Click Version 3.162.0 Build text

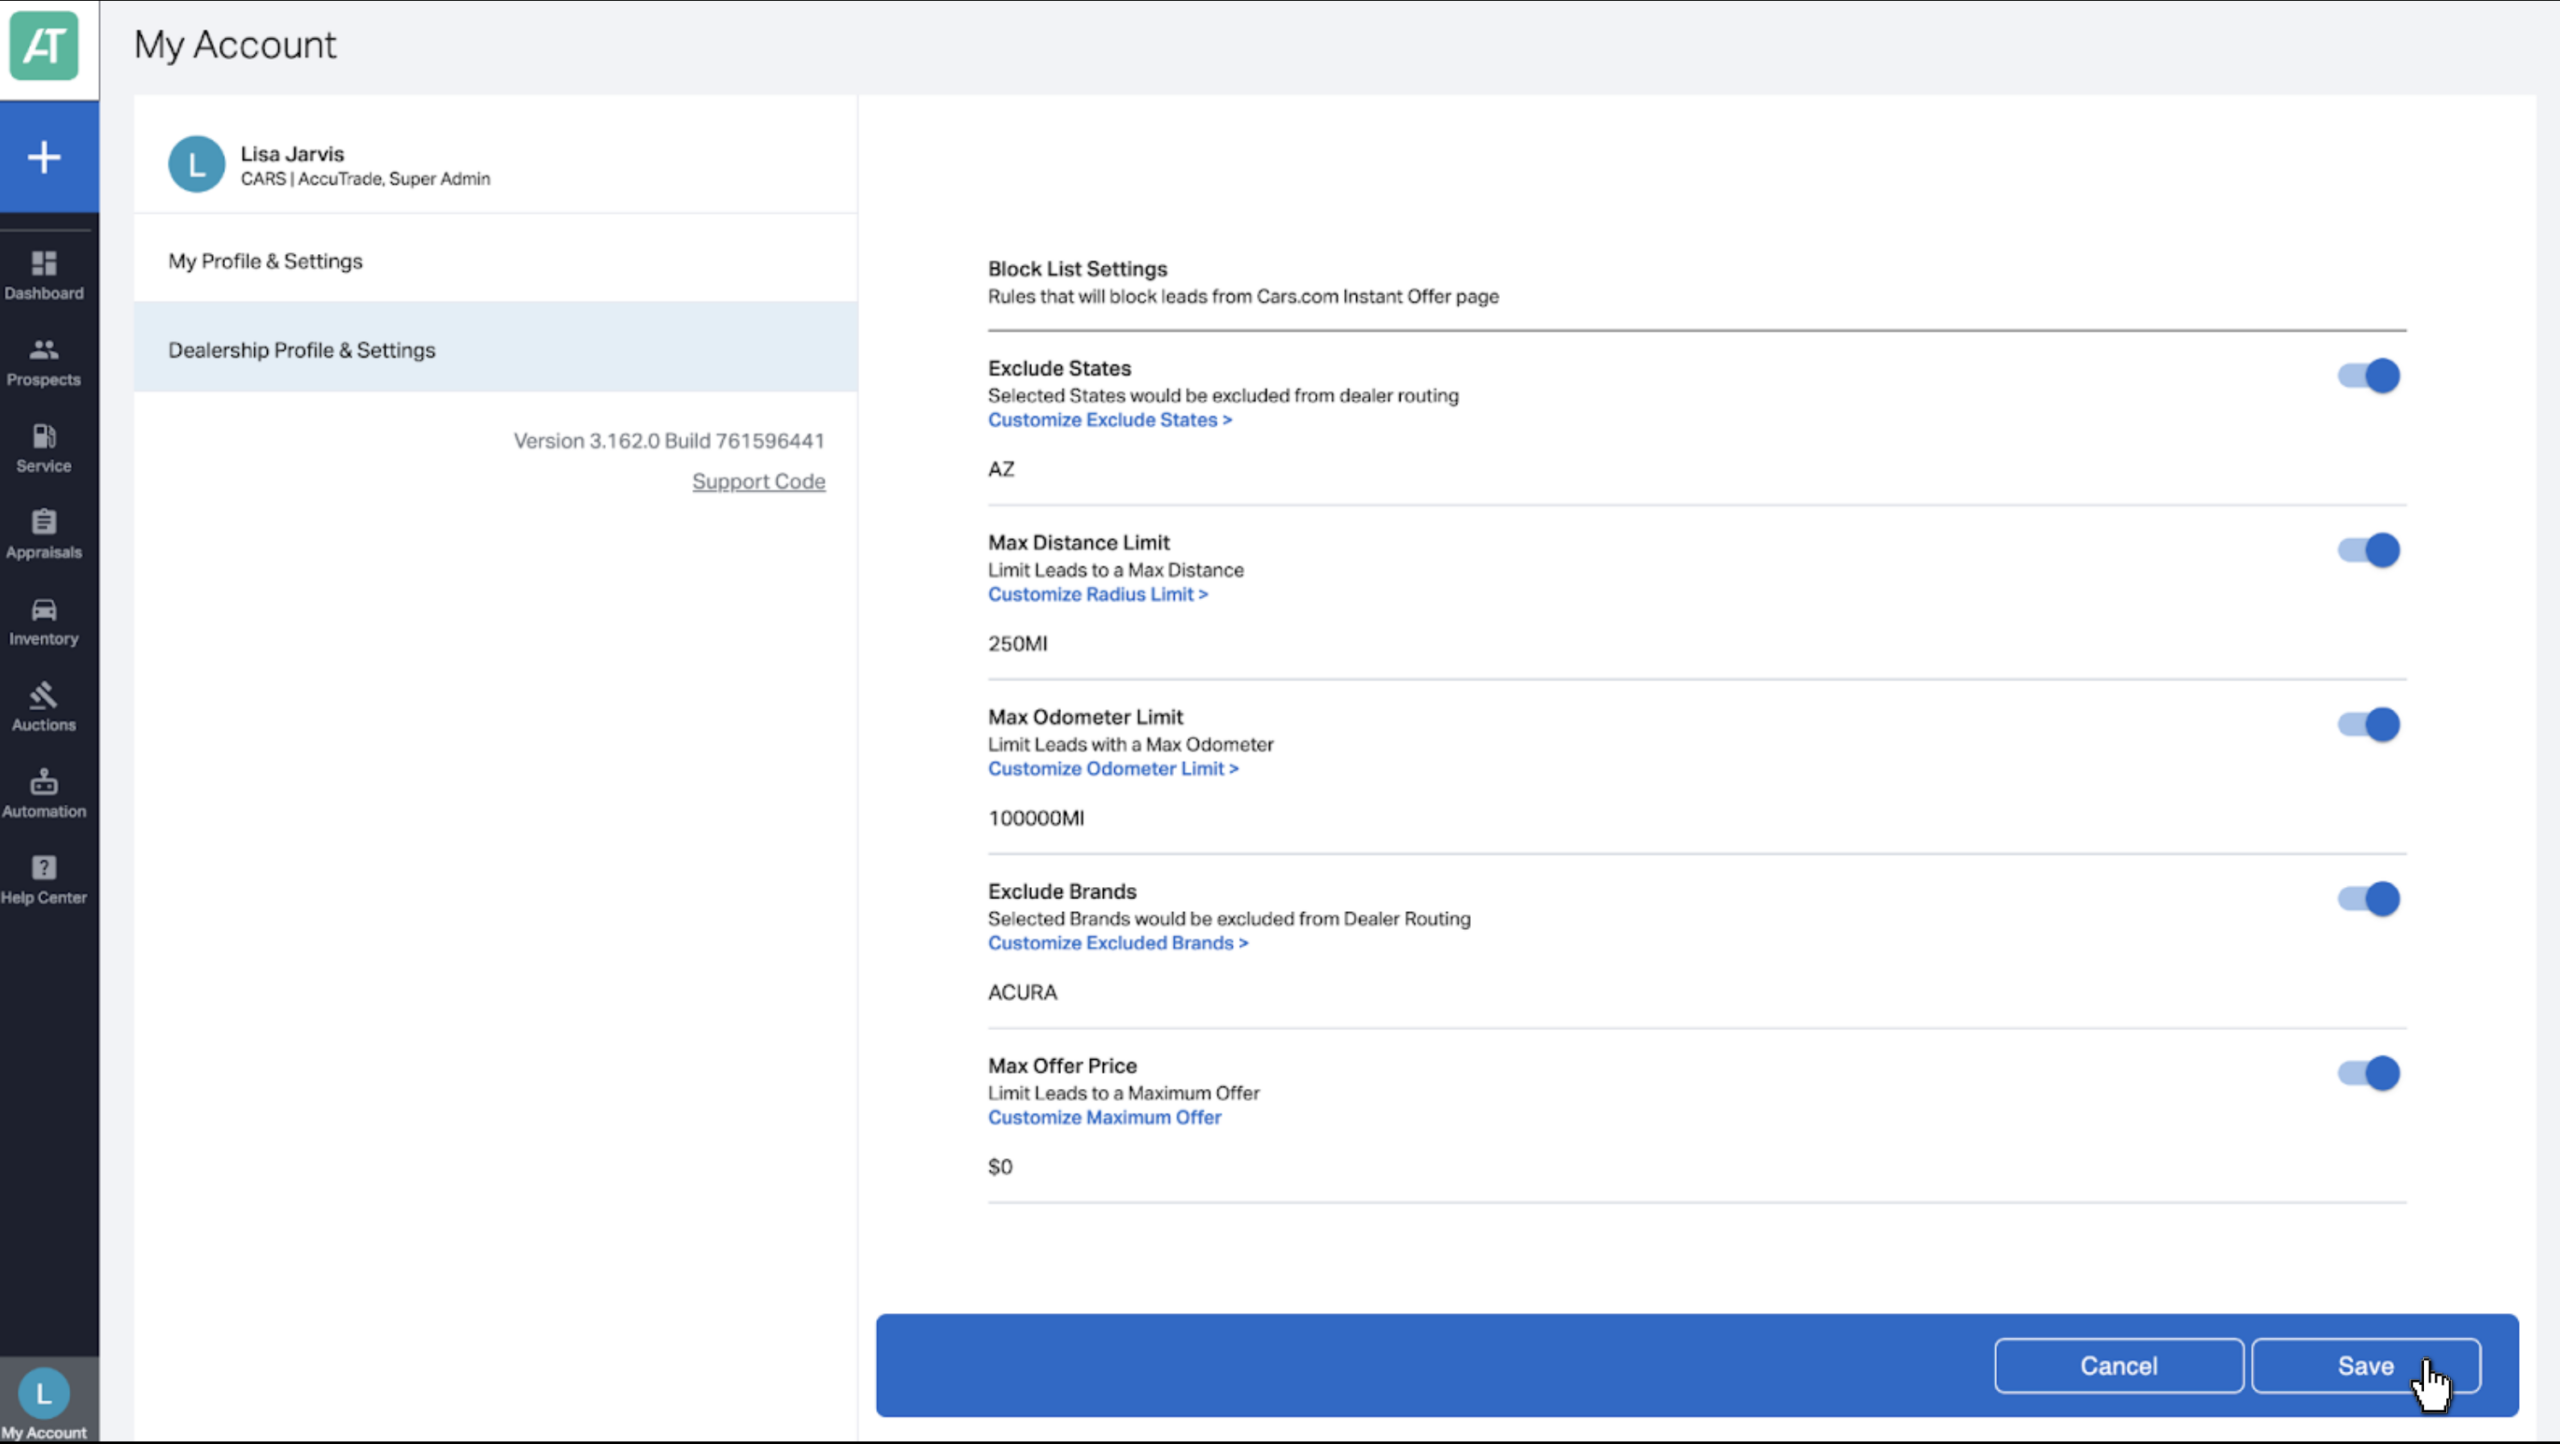tap(669, 441)
